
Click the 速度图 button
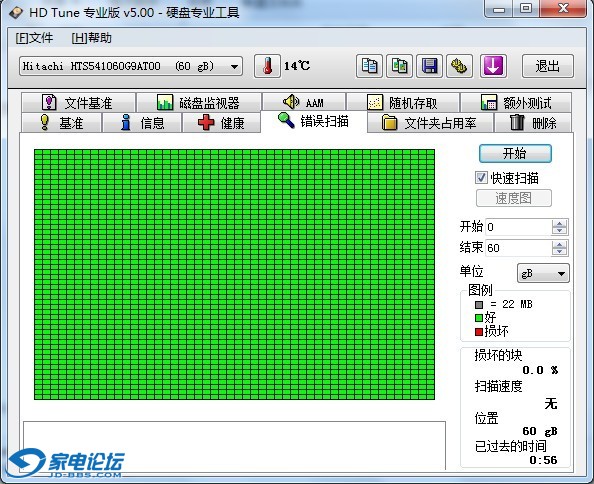pos(514,198)
